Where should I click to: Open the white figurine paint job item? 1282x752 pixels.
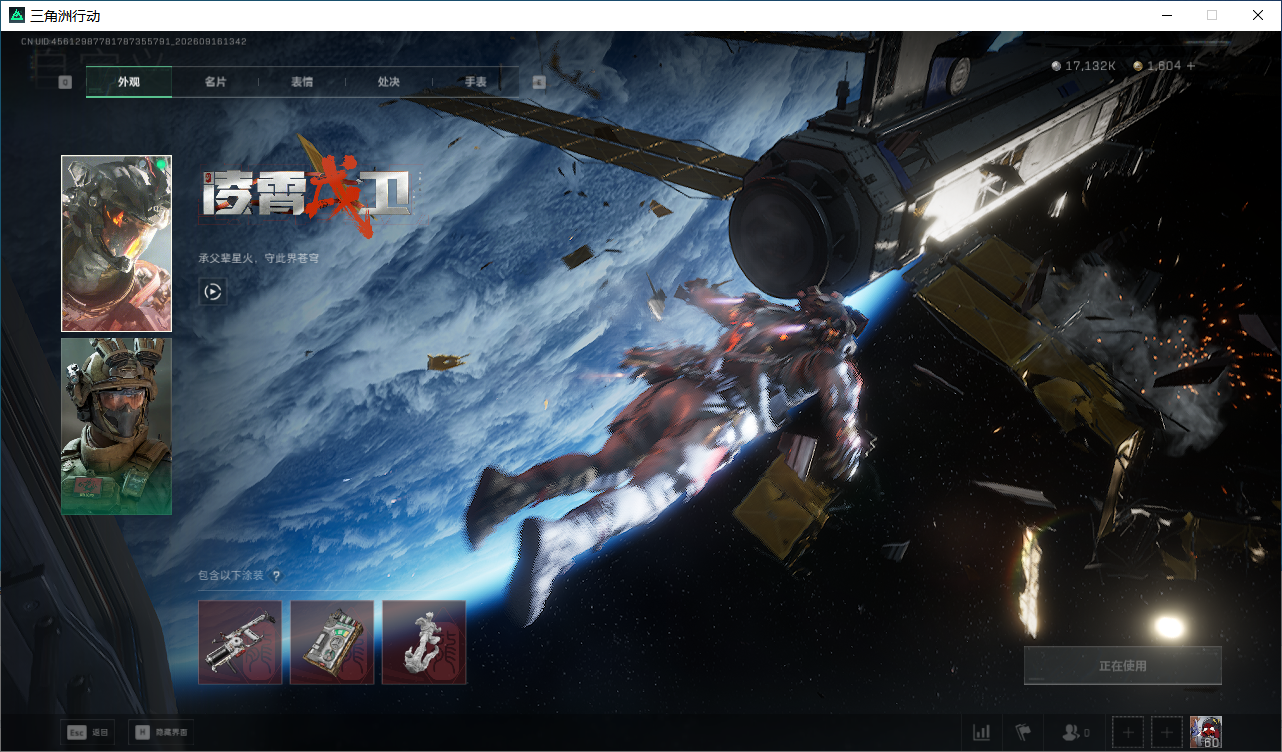tap(424, 642)
